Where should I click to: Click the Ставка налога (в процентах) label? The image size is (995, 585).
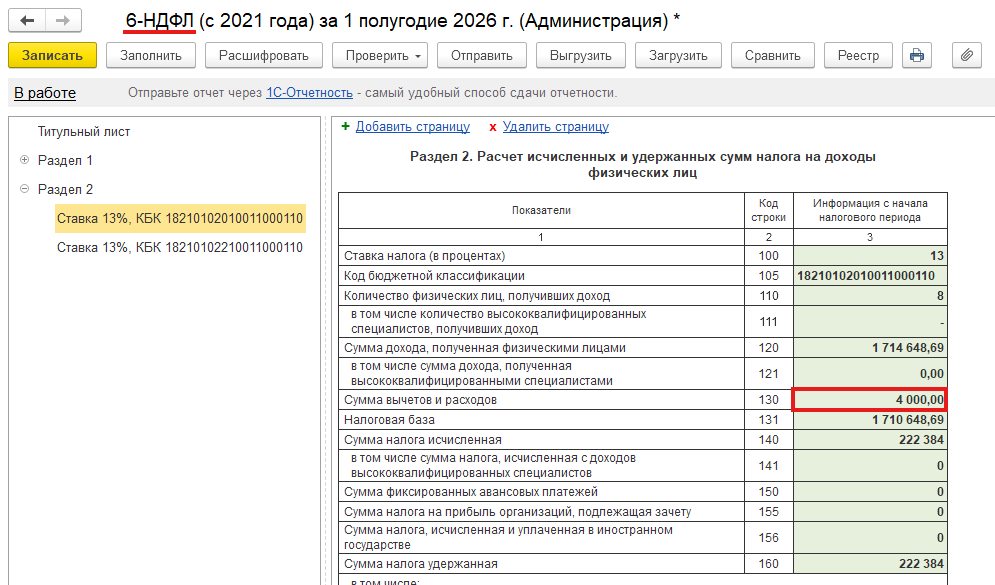(x=425, y=256)
